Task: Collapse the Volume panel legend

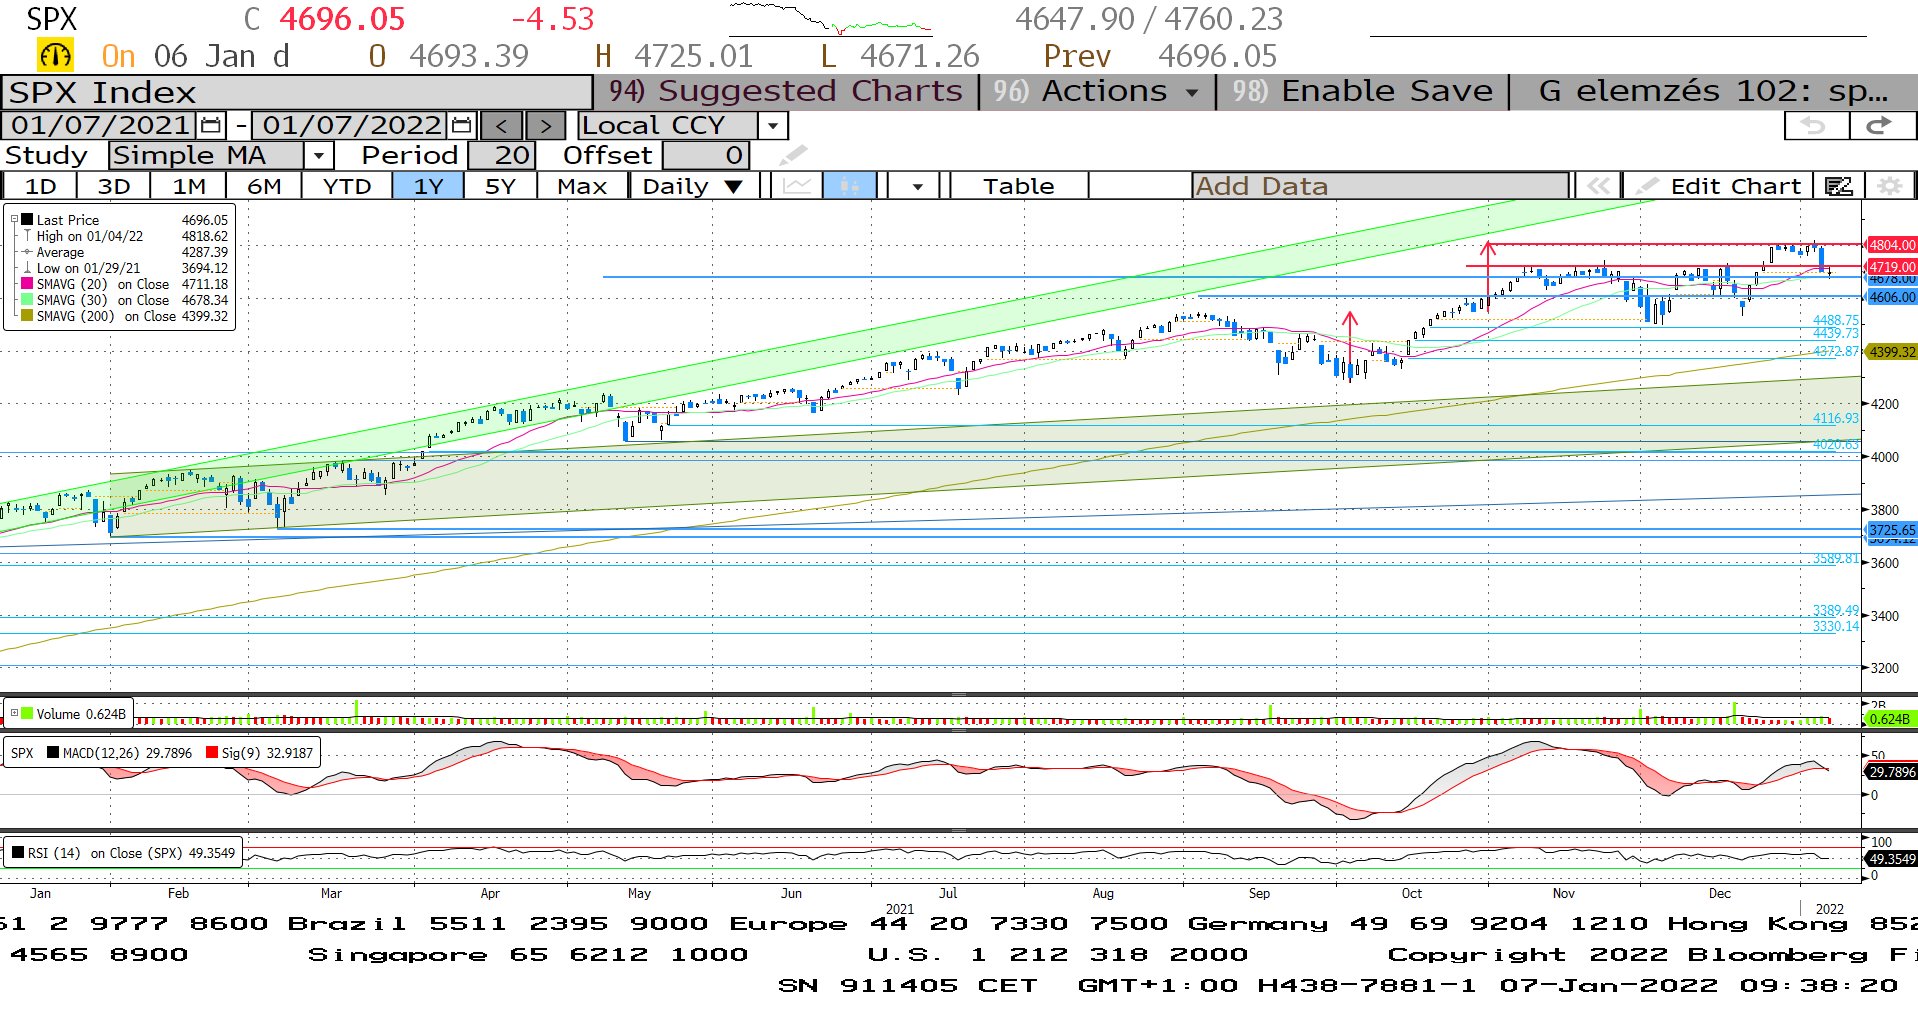Action: [14, 713]
